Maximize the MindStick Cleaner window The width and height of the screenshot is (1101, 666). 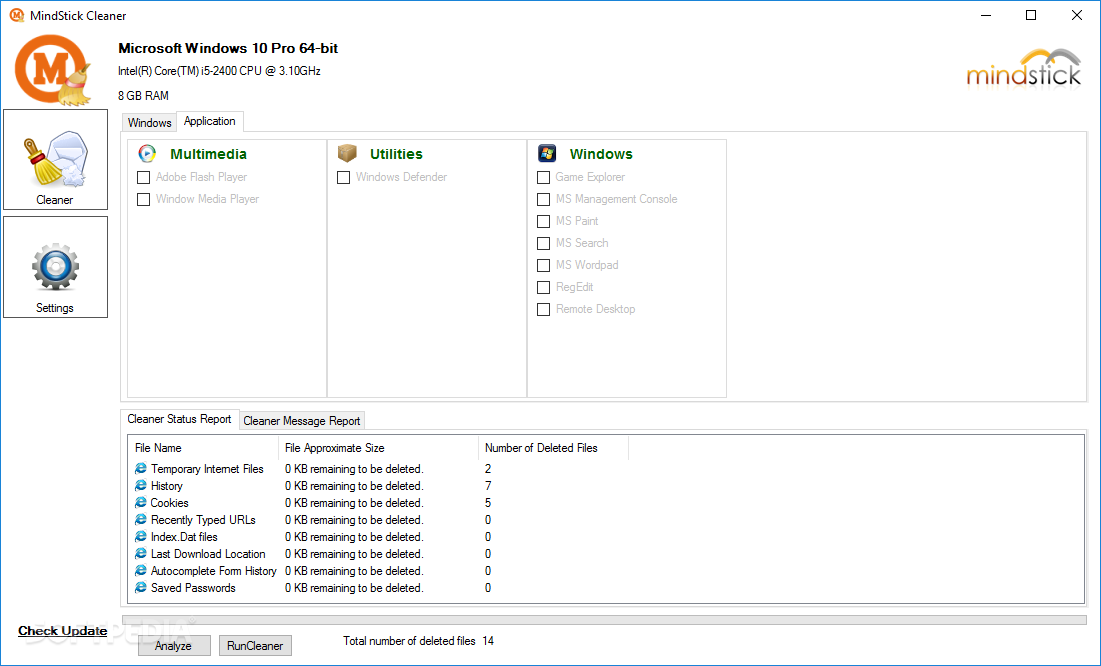click(1031, 15)
